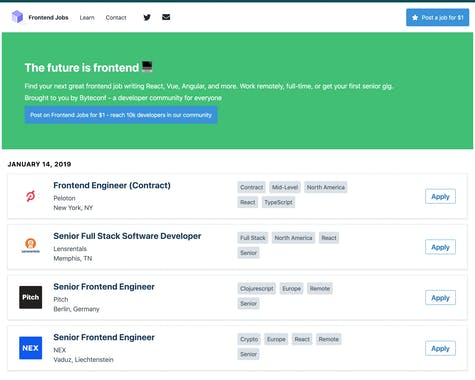This screenshot has height=380, width=475.
Task: Select the Full Stack tag
Action: click(253, 238)
